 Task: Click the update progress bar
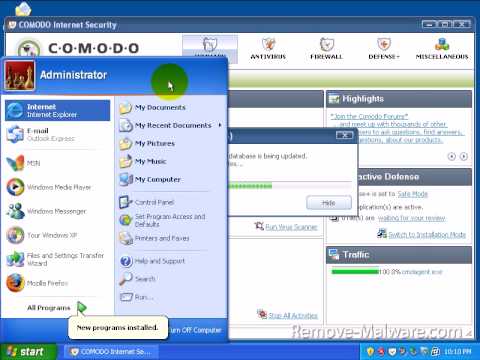pos(289,186)
